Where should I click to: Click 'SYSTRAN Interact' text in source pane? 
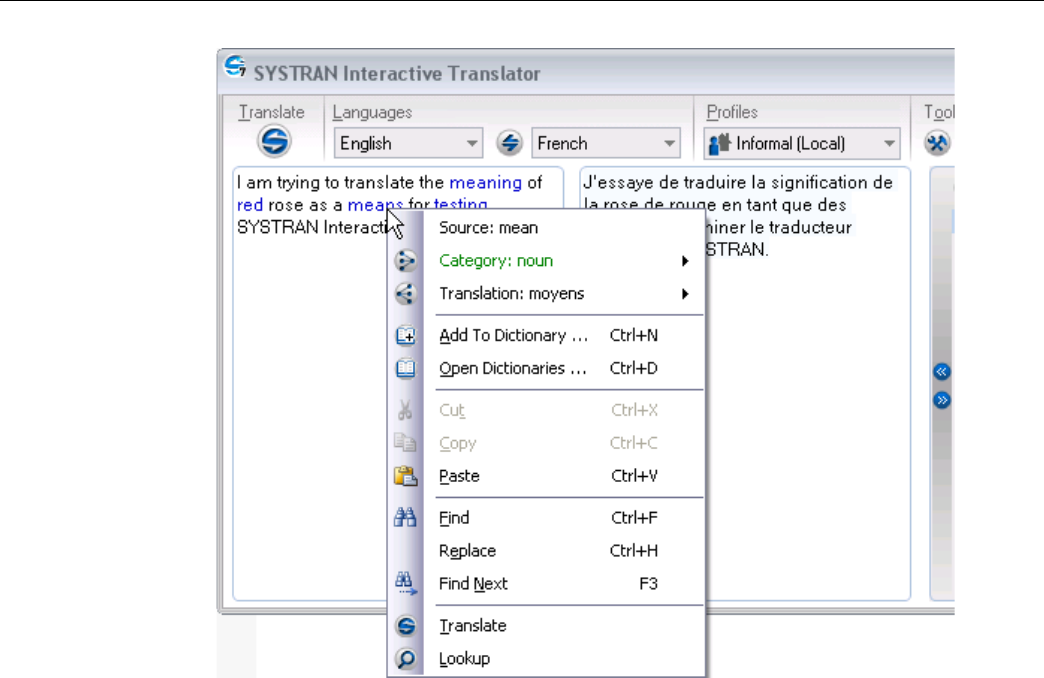pyautogui.click(x=310, y=227)
